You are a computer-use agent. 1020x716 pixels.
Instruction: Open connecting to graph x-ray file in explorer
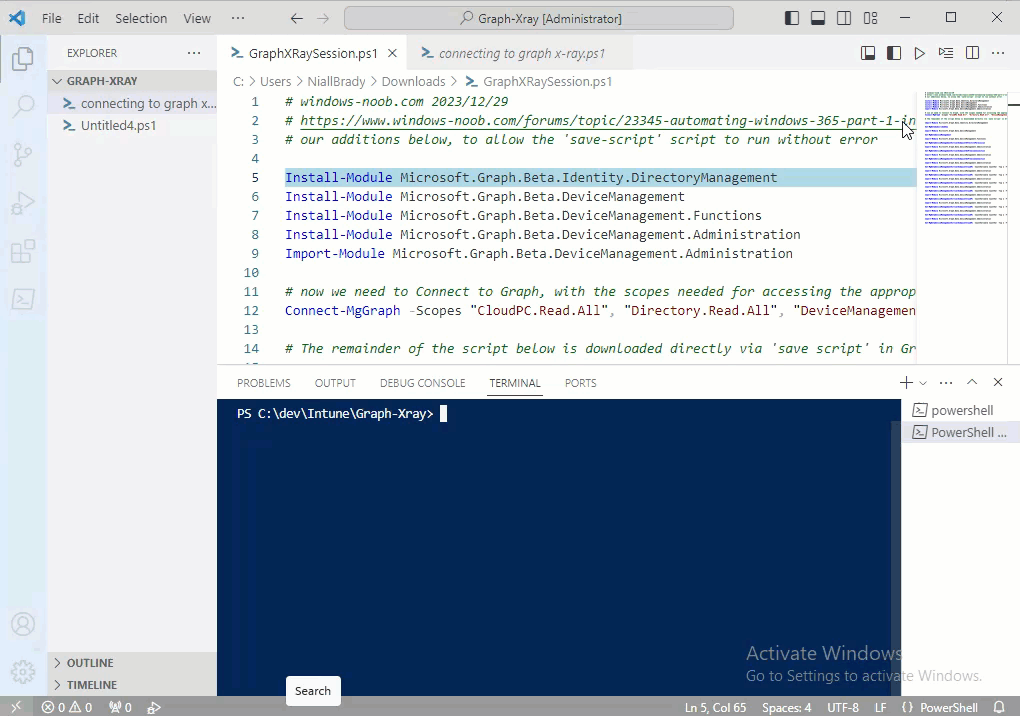tap(132, 103)
